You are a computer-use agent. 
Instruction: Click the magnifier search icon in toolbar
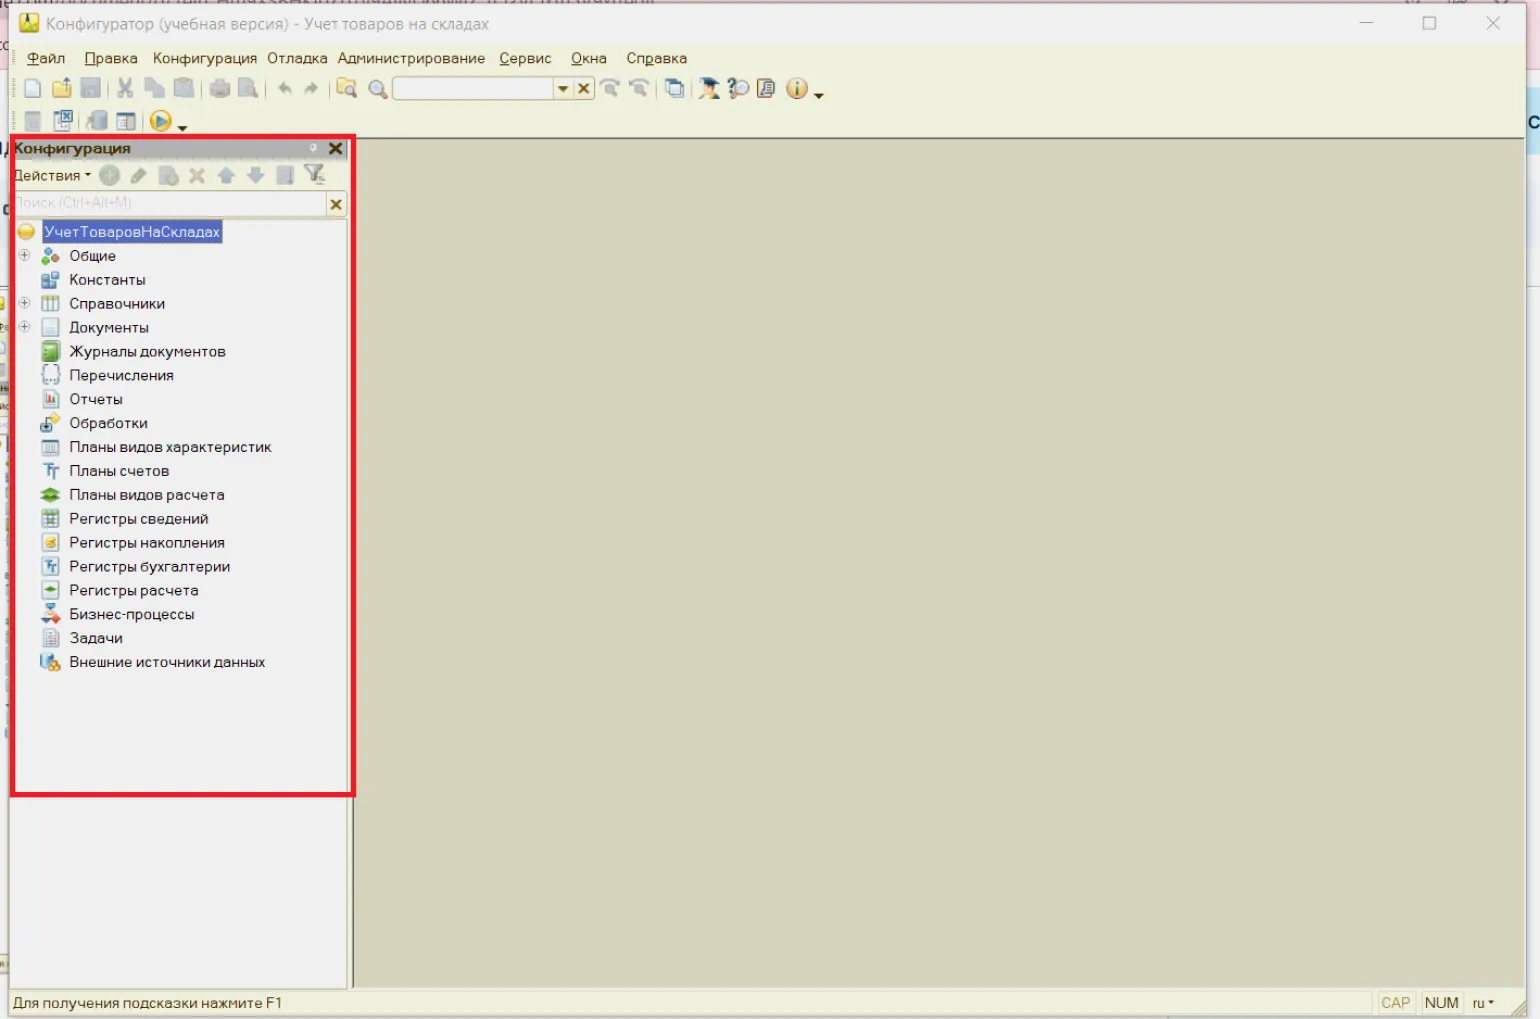point(378,89)
